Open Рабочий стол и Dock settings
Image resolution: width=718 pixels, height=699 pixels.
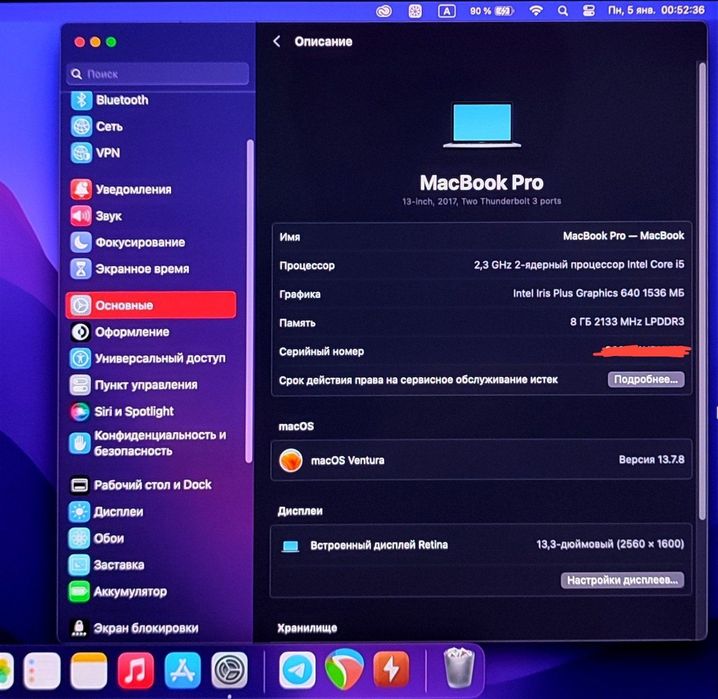pyautogui.click(x=141, y=485)
